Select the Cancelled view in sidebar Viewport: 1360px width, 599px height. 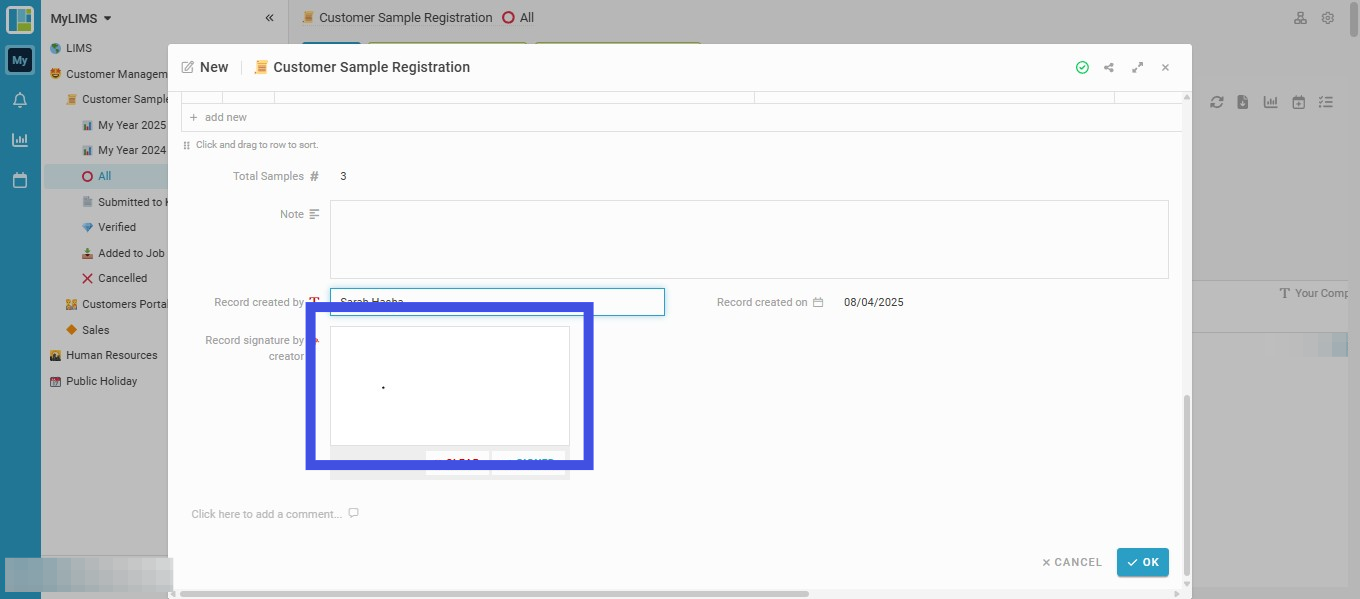pyautogui.click(x=122, y=278)
